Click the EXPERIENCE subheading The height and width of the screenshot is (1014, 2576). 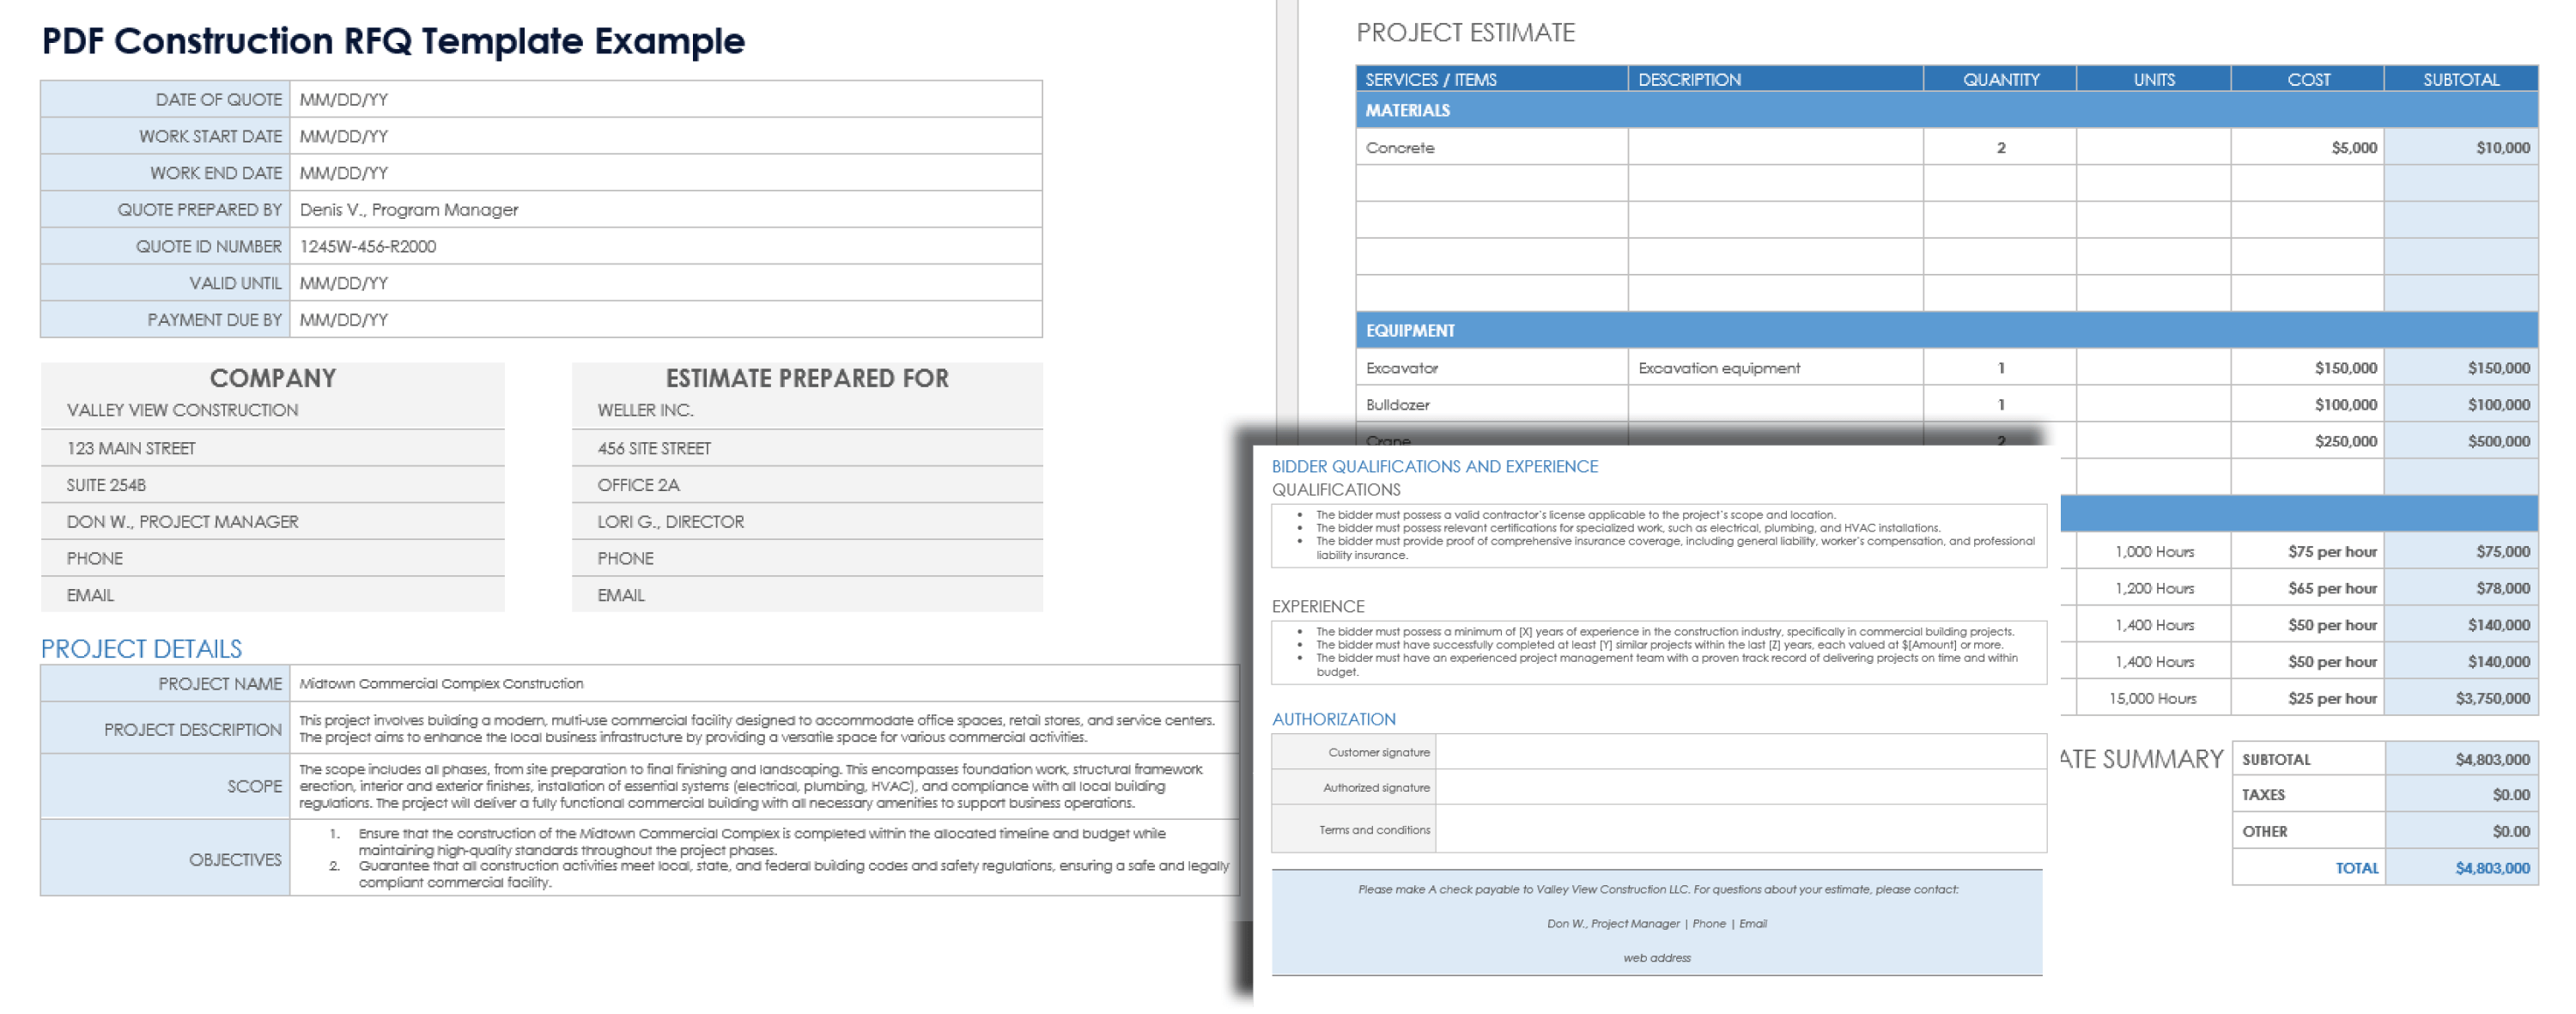click(1317, 607)
